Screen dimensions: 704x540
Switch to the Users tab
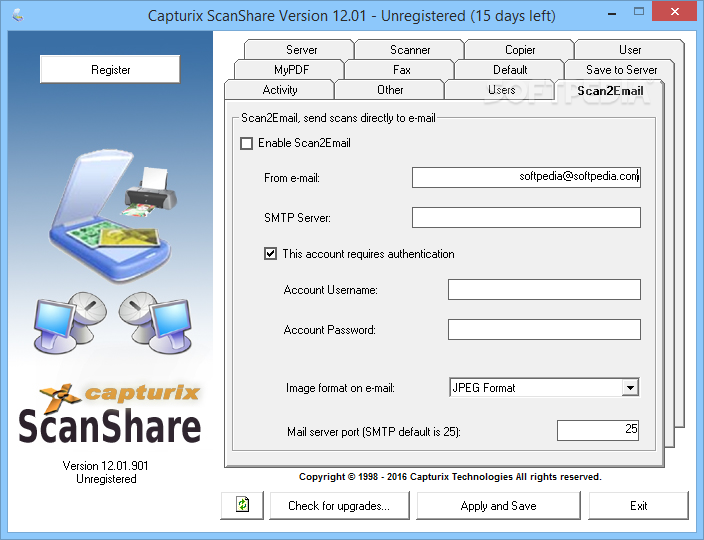click(x=501, y=90)
